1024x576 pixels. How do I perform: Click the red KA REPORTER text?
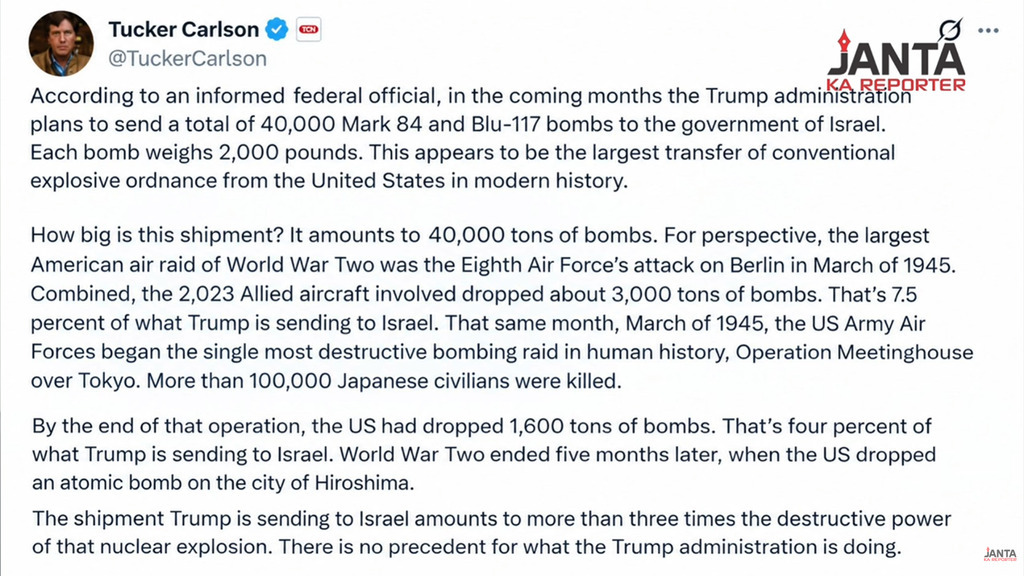point(895,84)
